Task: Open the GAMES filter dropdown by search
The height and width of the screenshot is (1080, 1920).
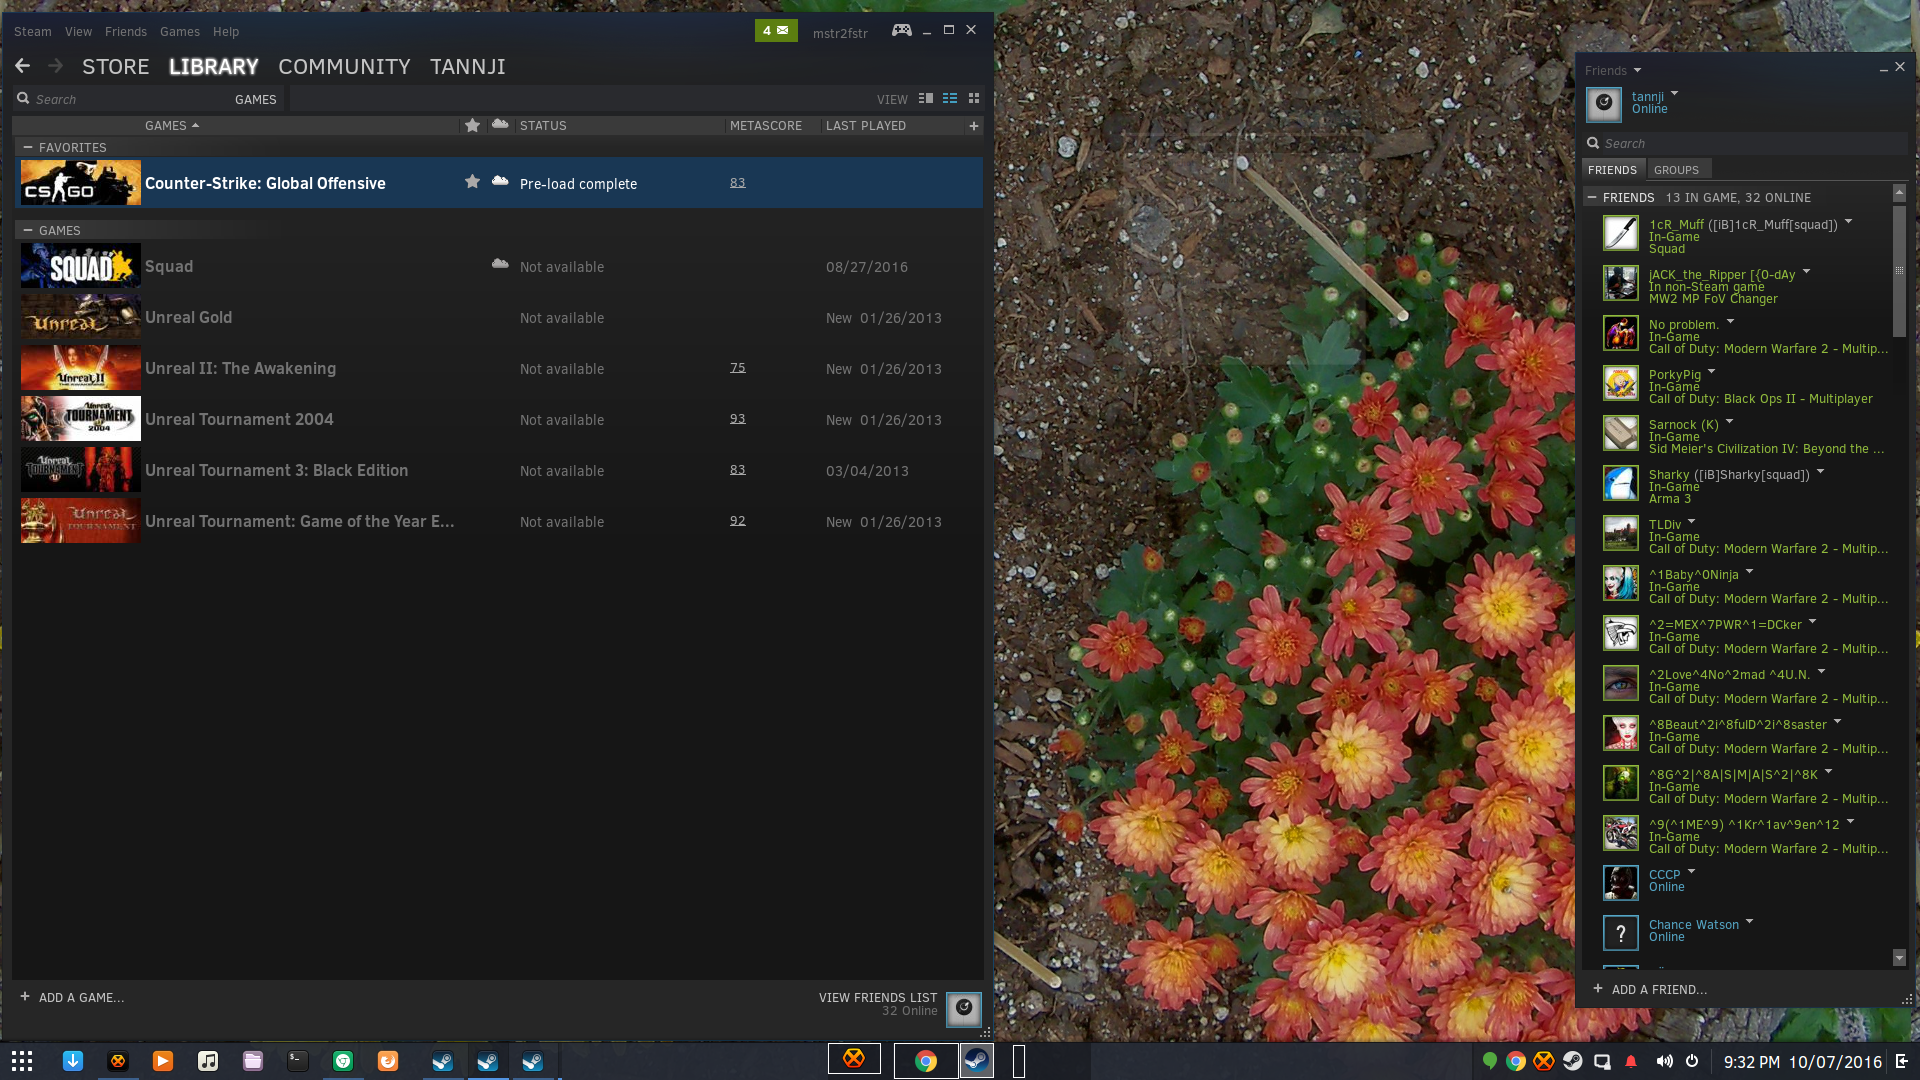Action: (x=255, y=99)
